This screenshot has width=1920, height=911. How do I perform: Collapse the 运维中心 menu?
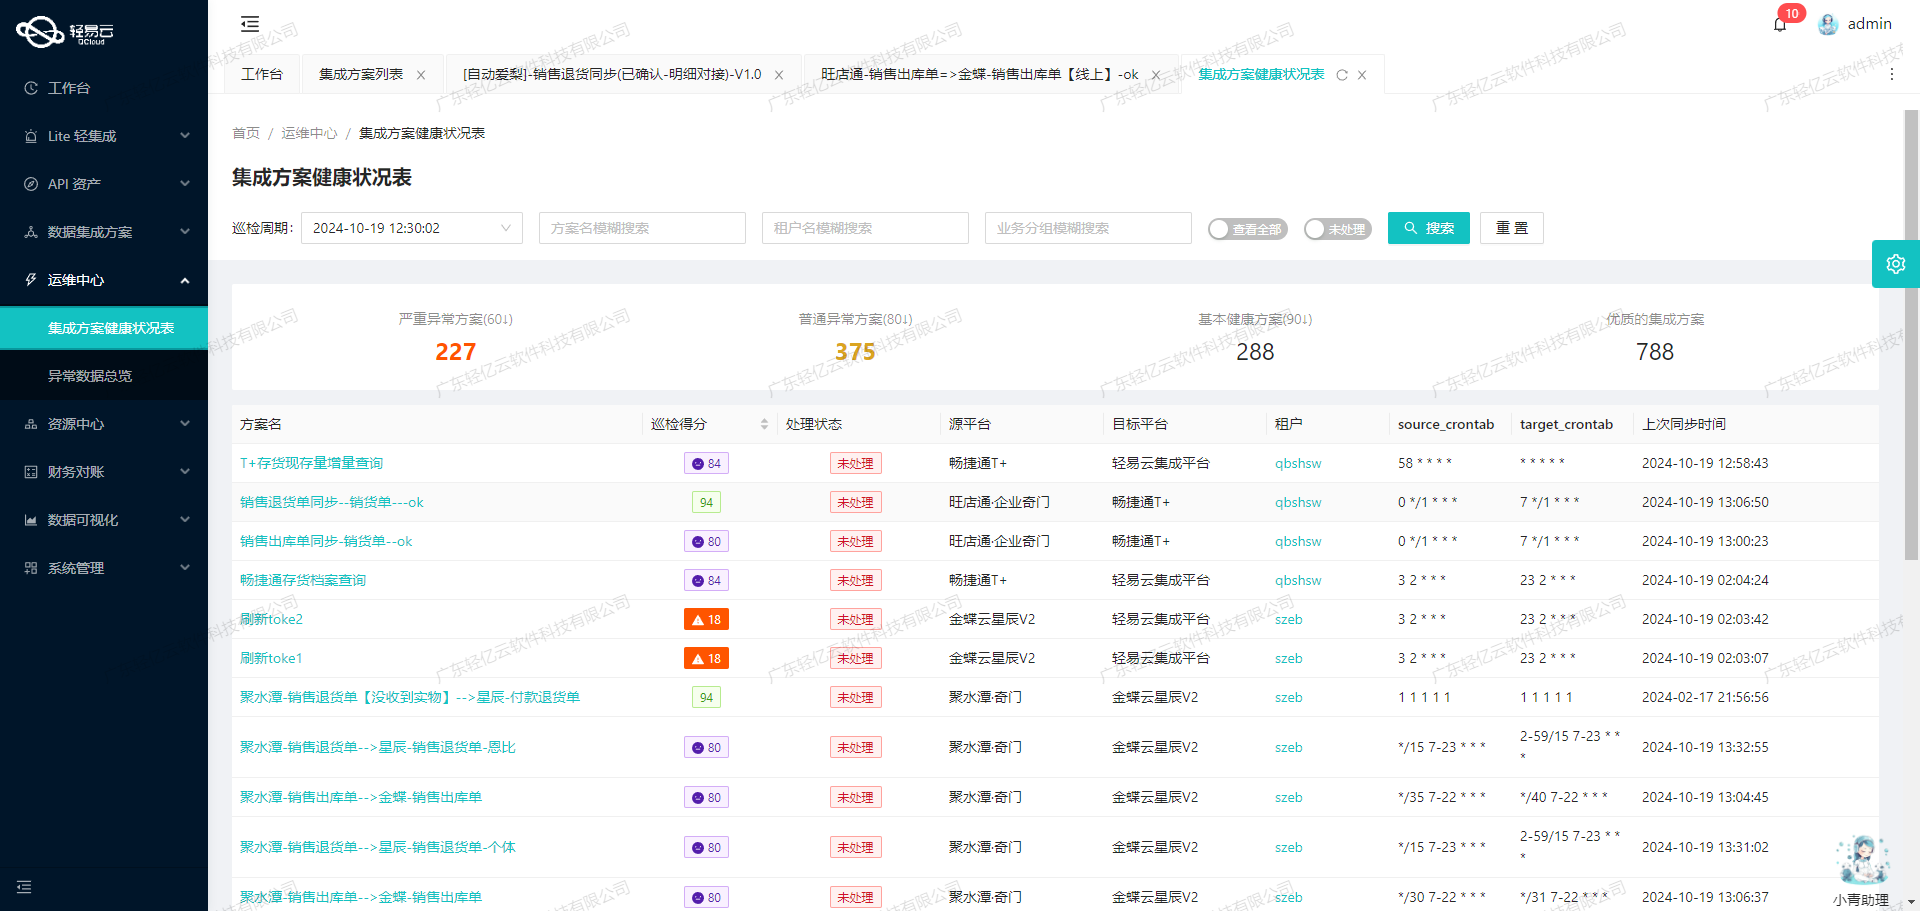[x=185, y=280]
